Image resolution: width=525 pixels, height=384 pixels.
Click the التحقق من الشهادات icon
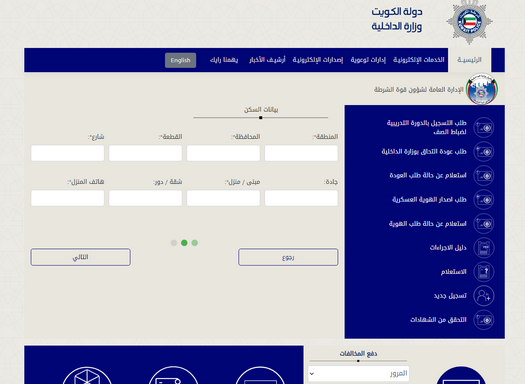(483, 320)
